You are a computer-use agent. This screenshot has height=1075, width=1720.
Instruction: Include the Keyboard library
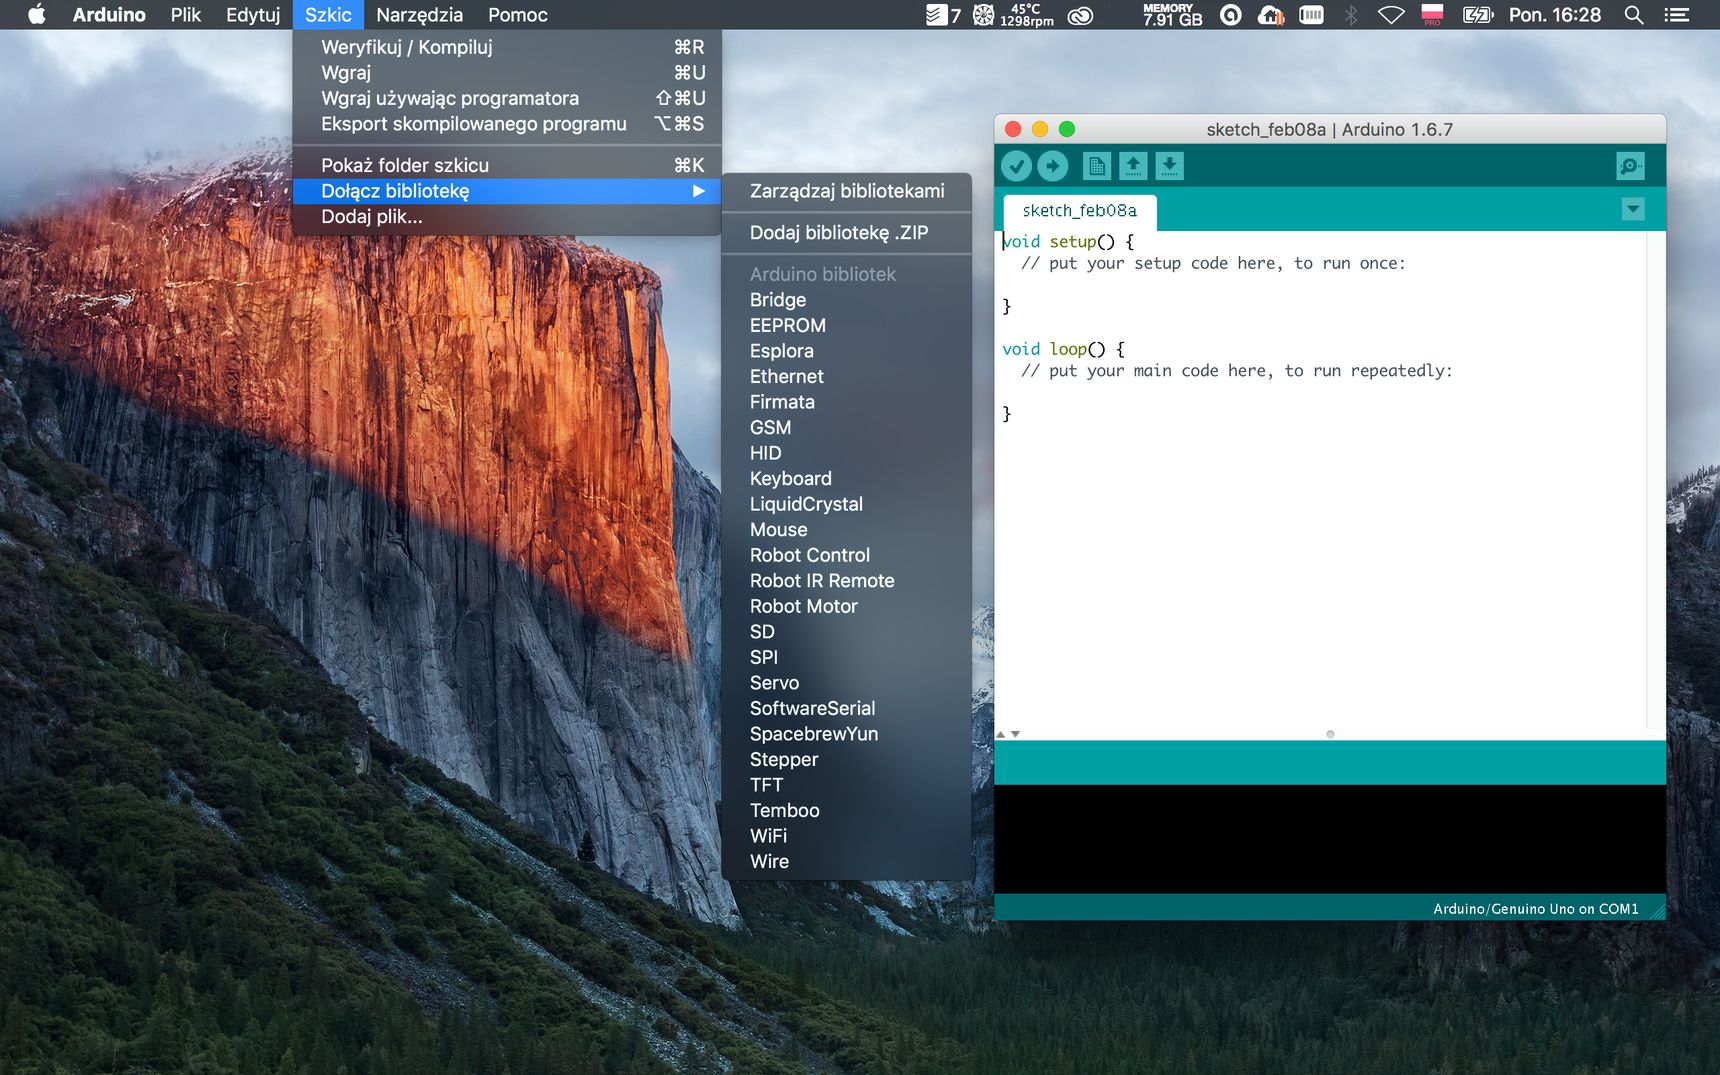point(847,478)
